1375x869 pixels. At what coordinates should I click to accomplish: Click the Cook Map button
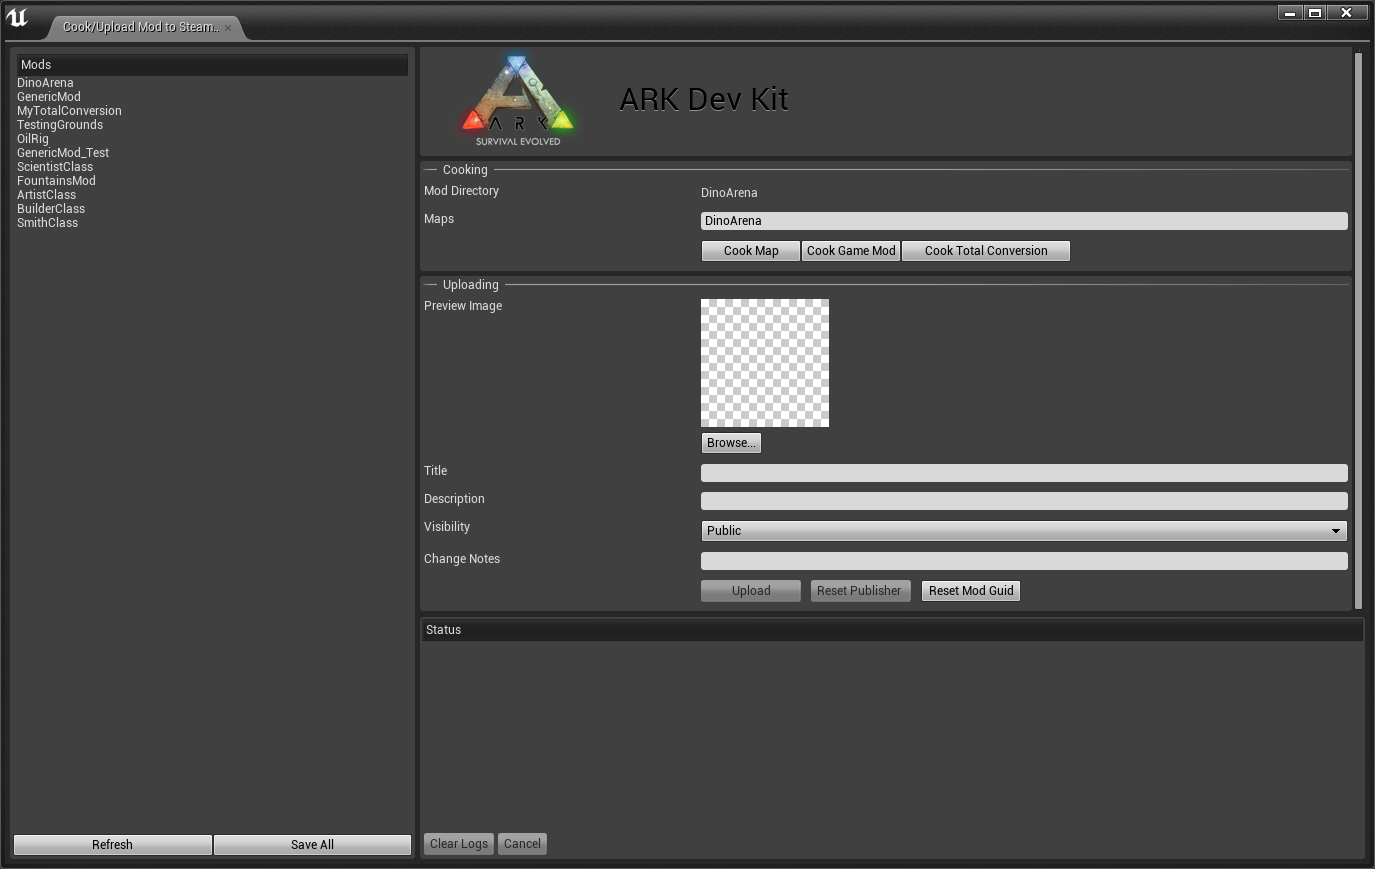(x=751, y=251)
